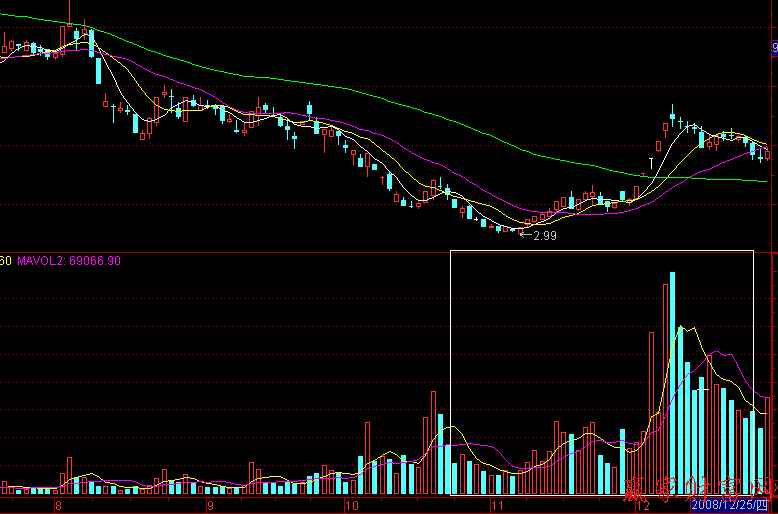Click the 2.99 lowest price label
778x514 pixels.
[x=545, y=235]
